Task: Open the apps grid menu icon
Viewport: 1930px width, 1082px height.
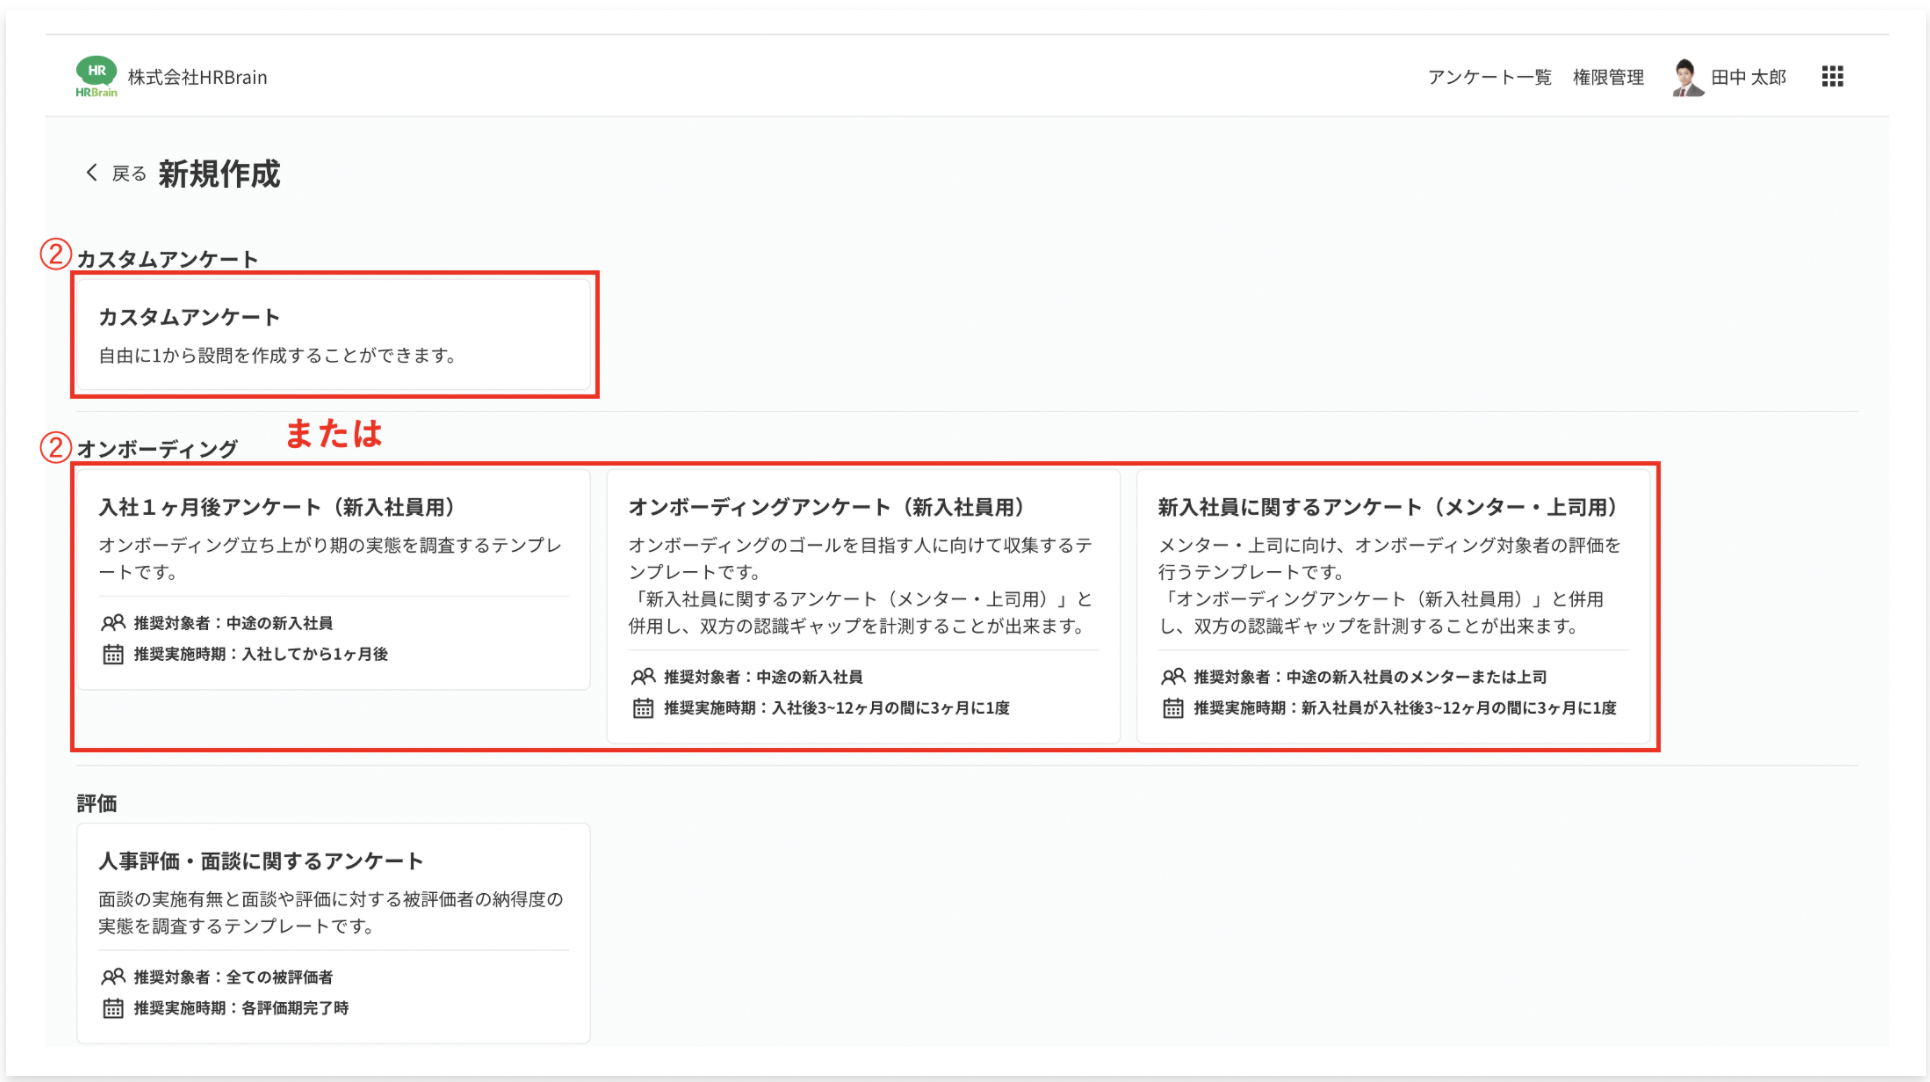Action: [x=1832, y=77]
